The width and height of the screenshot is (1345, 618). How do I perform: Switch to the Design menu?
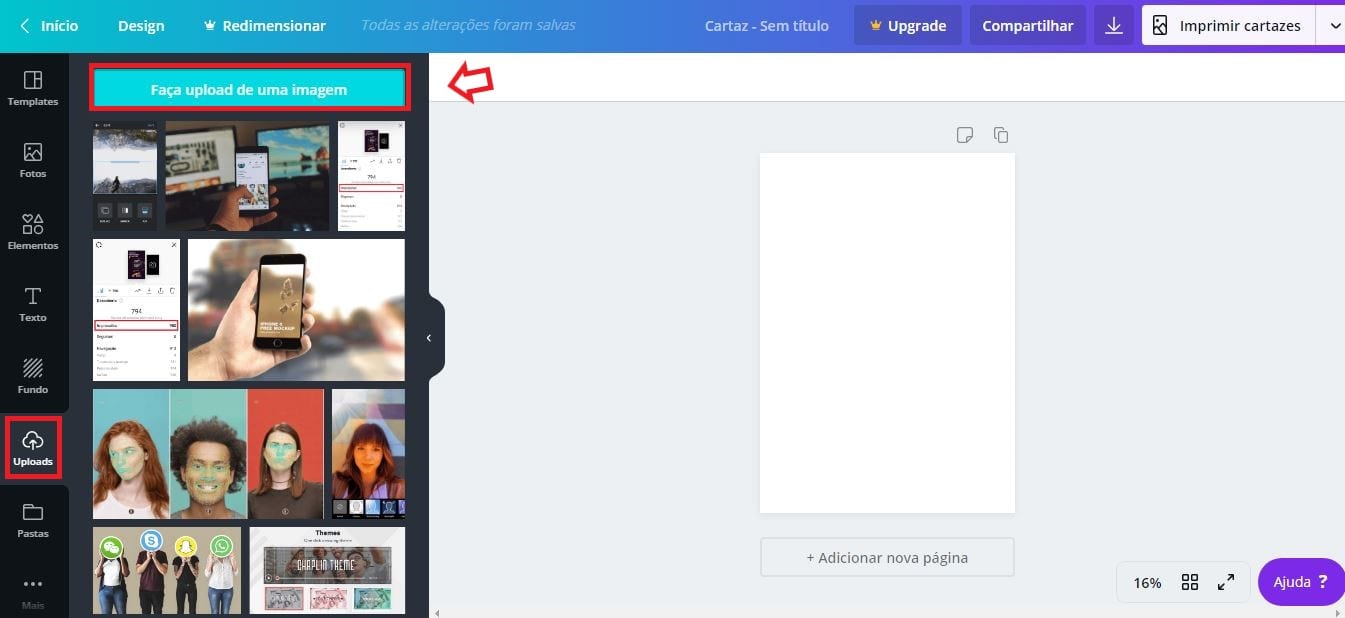tap(140, 25)
